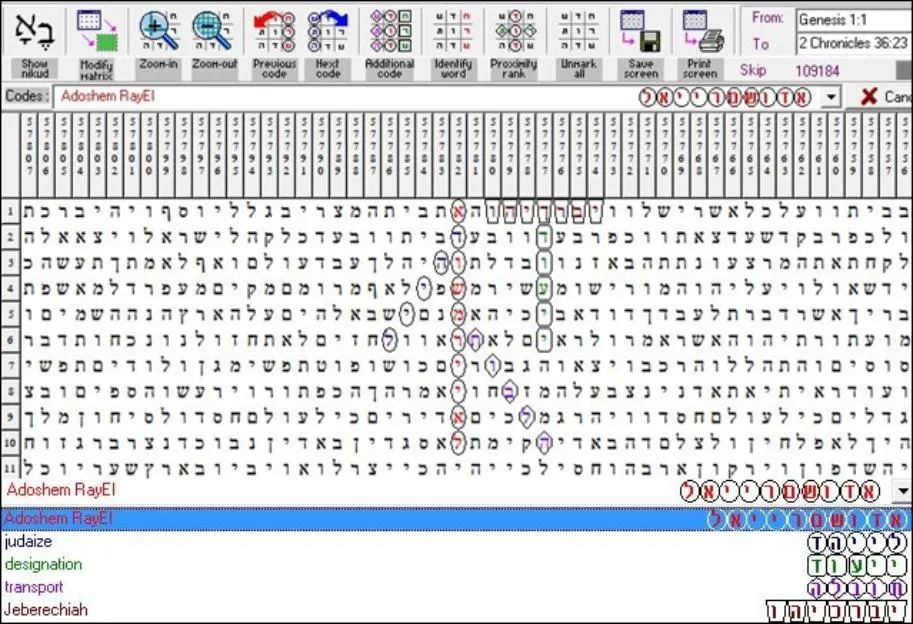913x624 pixels.
Task: Click the Save screen label button
Action: 640,69
